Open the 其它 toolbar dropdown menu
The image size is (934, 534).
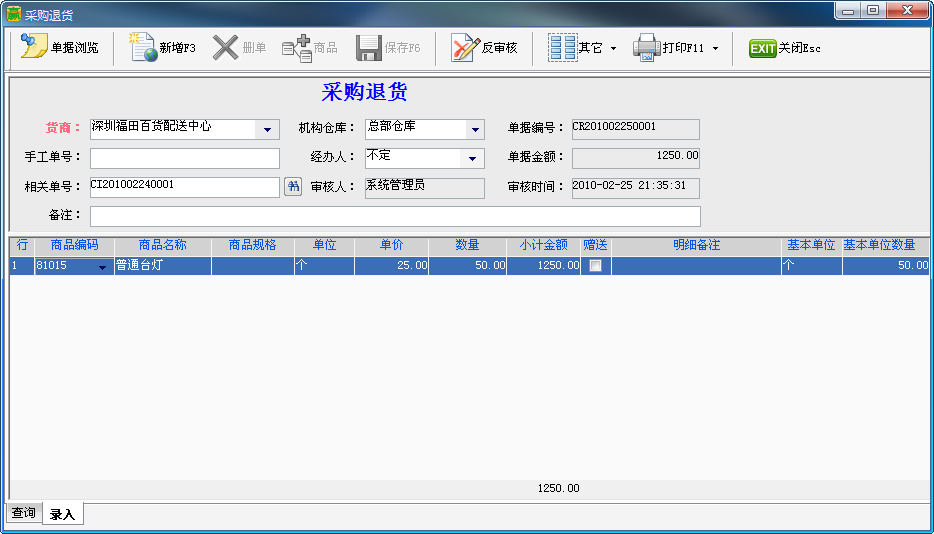coord(613,48)
